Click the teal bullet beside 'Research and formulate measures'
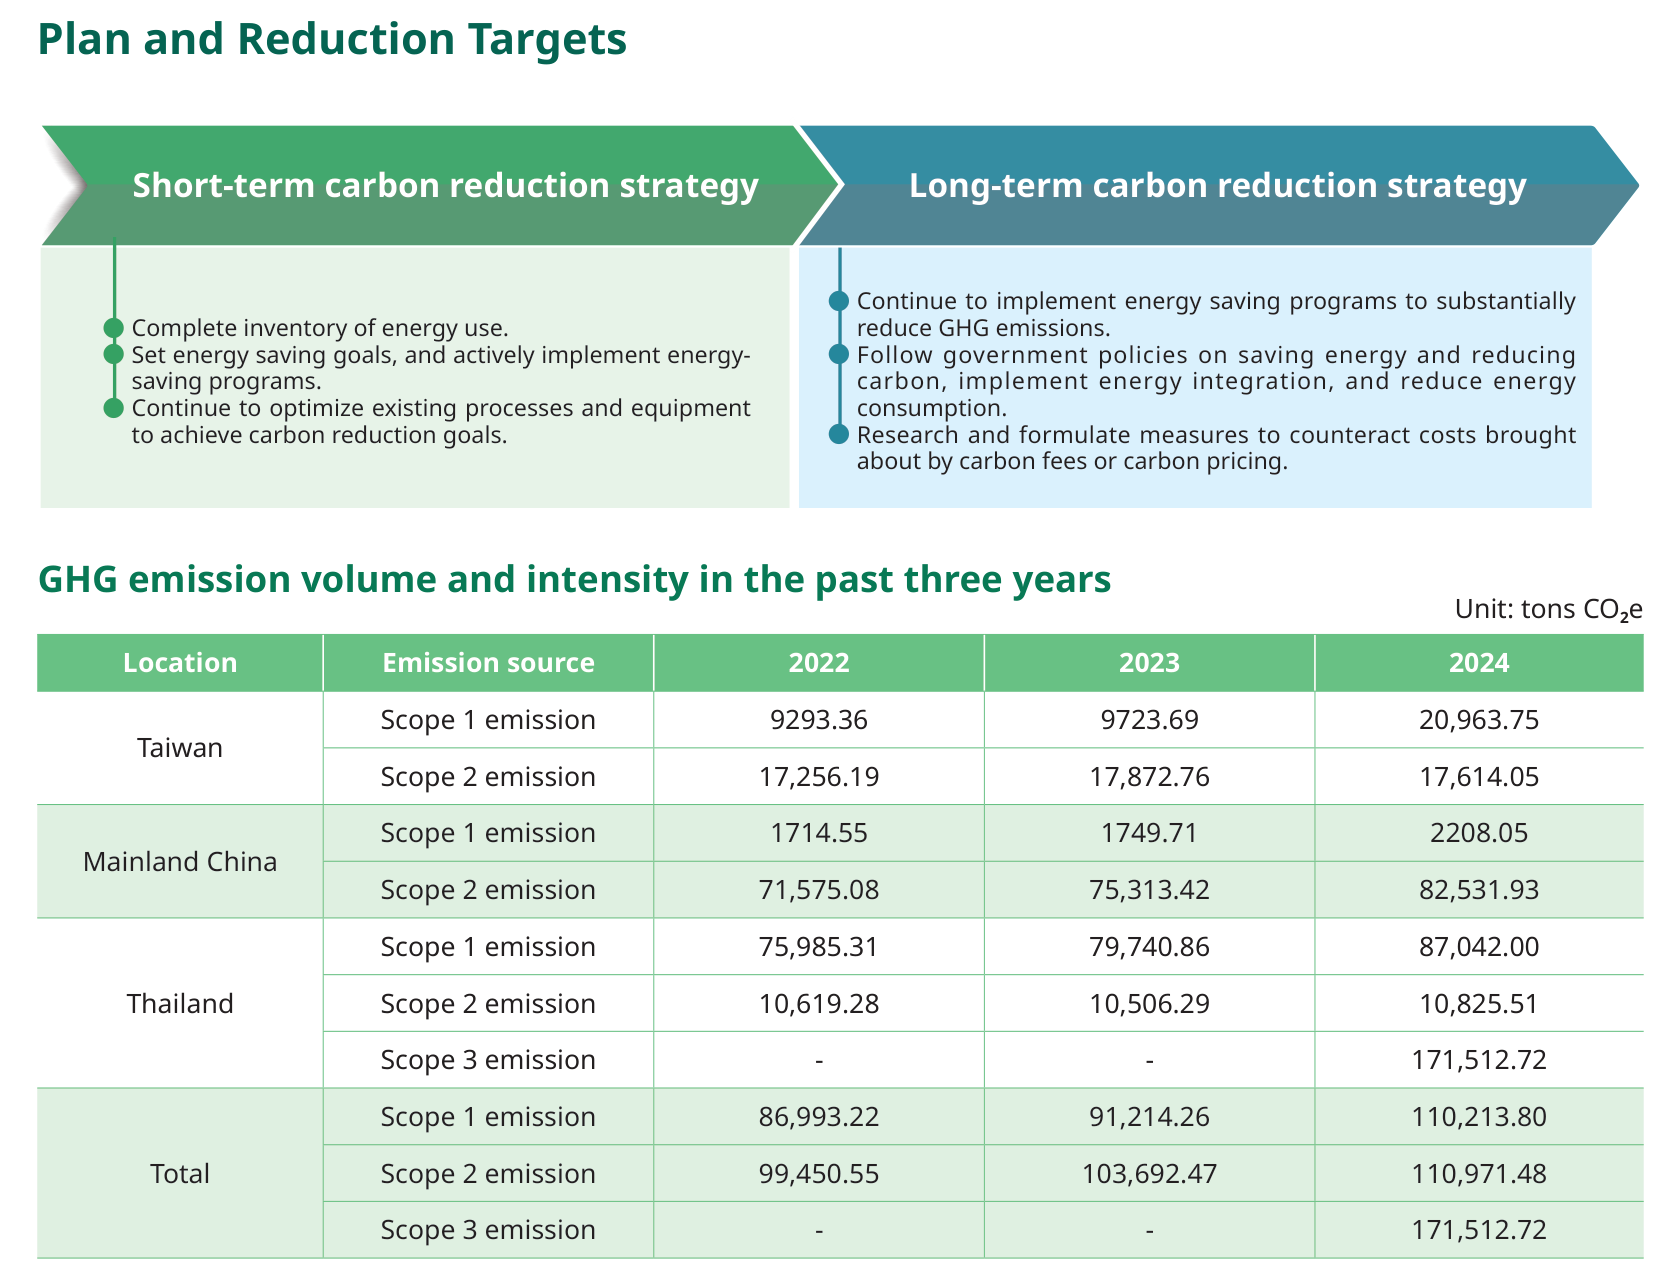 839,435
